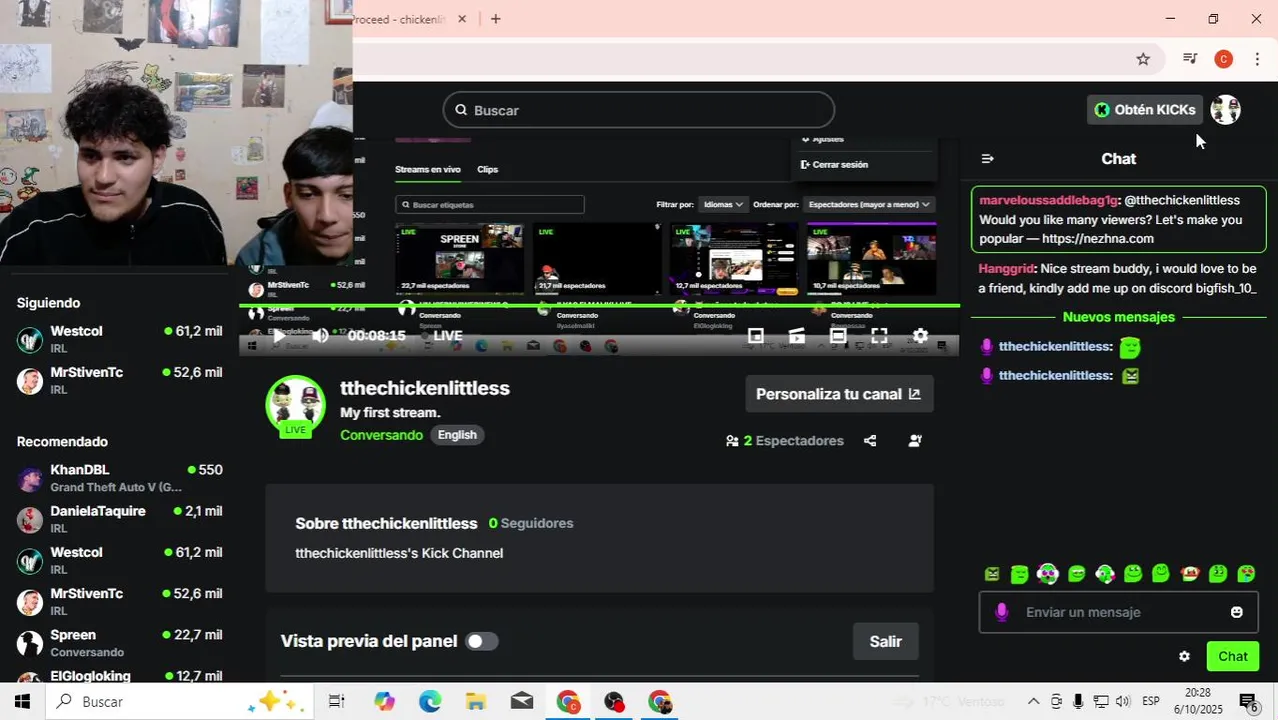Open the Chrome profile C icon
The image size is (1278, 720).
[1223, 59]
